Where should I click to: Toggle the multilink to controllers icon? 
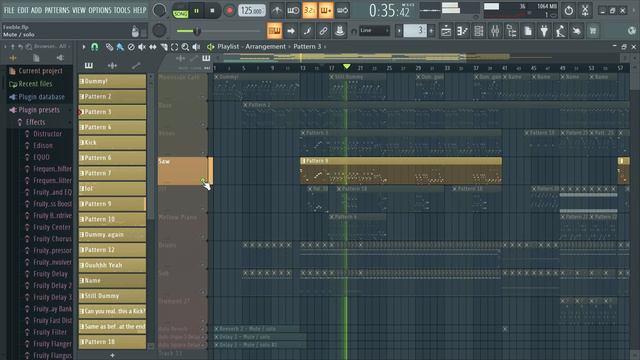(323, 31)
